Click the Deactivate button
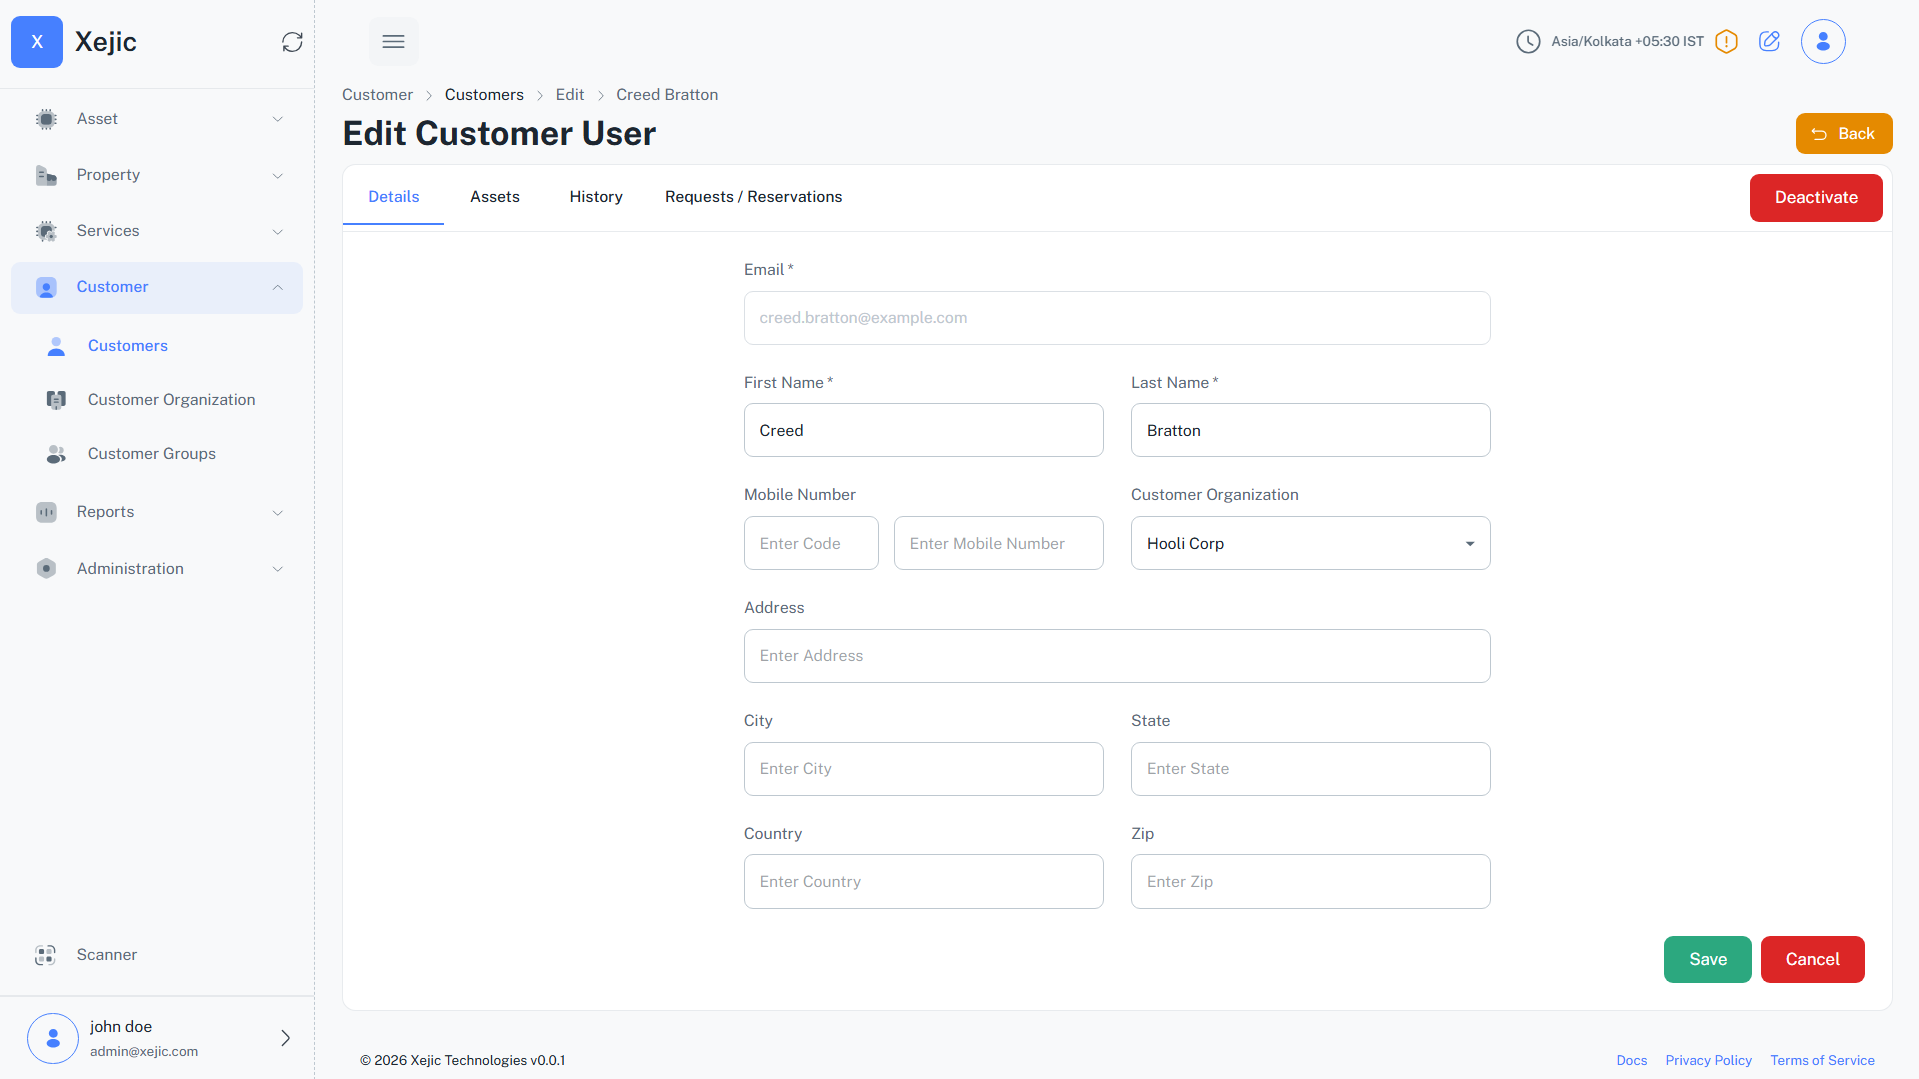This screenshot has width=1919, height=1079. click(1816, 198)
